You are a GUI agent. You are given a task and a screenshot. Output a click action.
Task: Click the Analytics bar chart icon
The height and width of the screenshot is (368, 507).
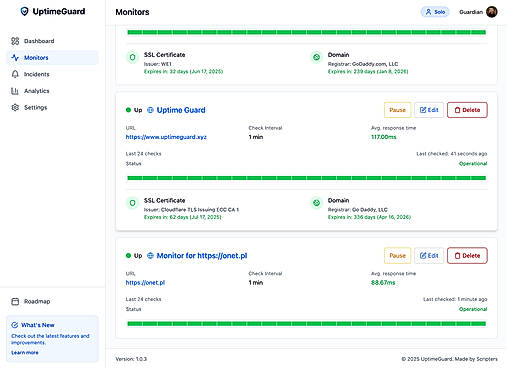click(15, 91)
